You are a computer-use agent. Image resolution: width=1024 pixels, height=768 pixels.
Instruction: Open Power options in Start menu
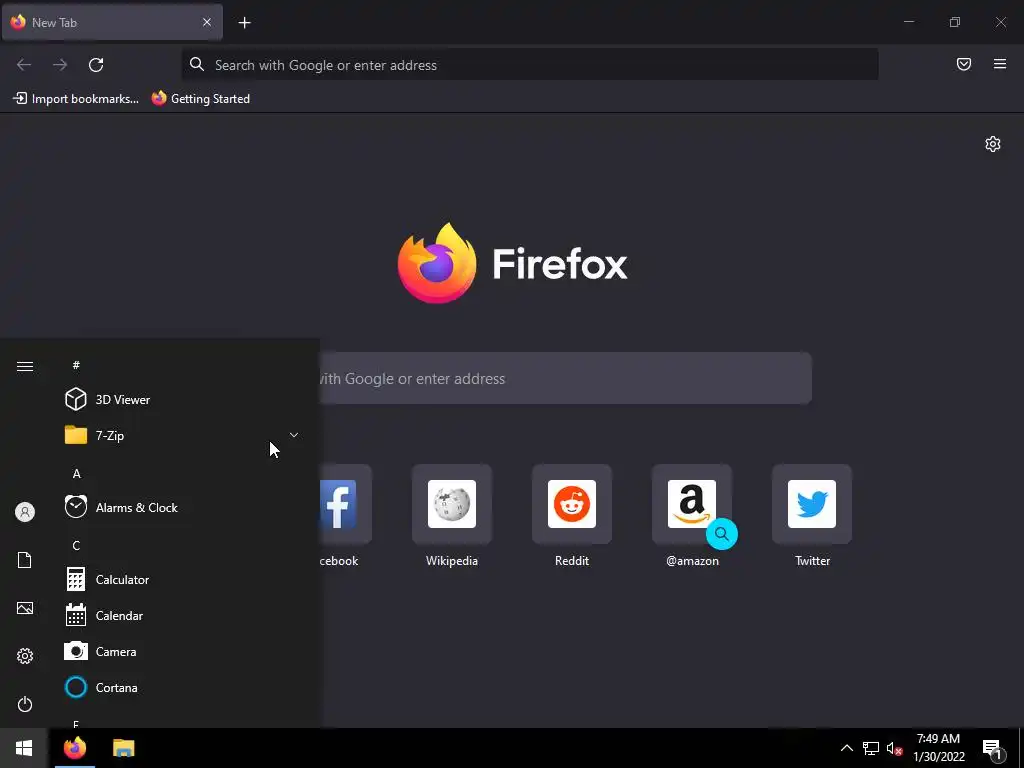pyautogui.click(x=25, y=704)
